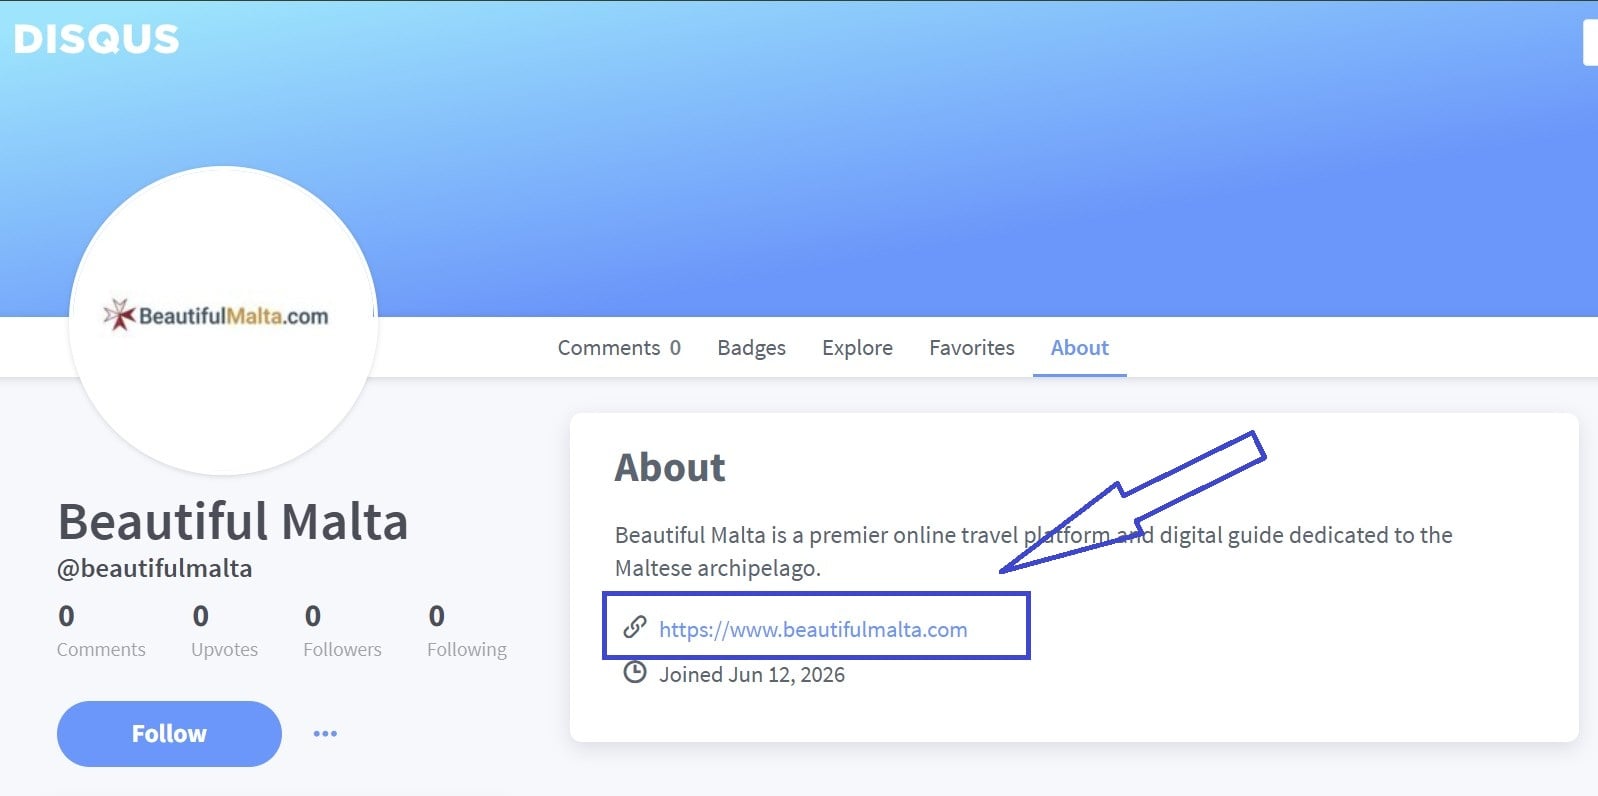Switch to the Explore tab

(x=857, y=348)
